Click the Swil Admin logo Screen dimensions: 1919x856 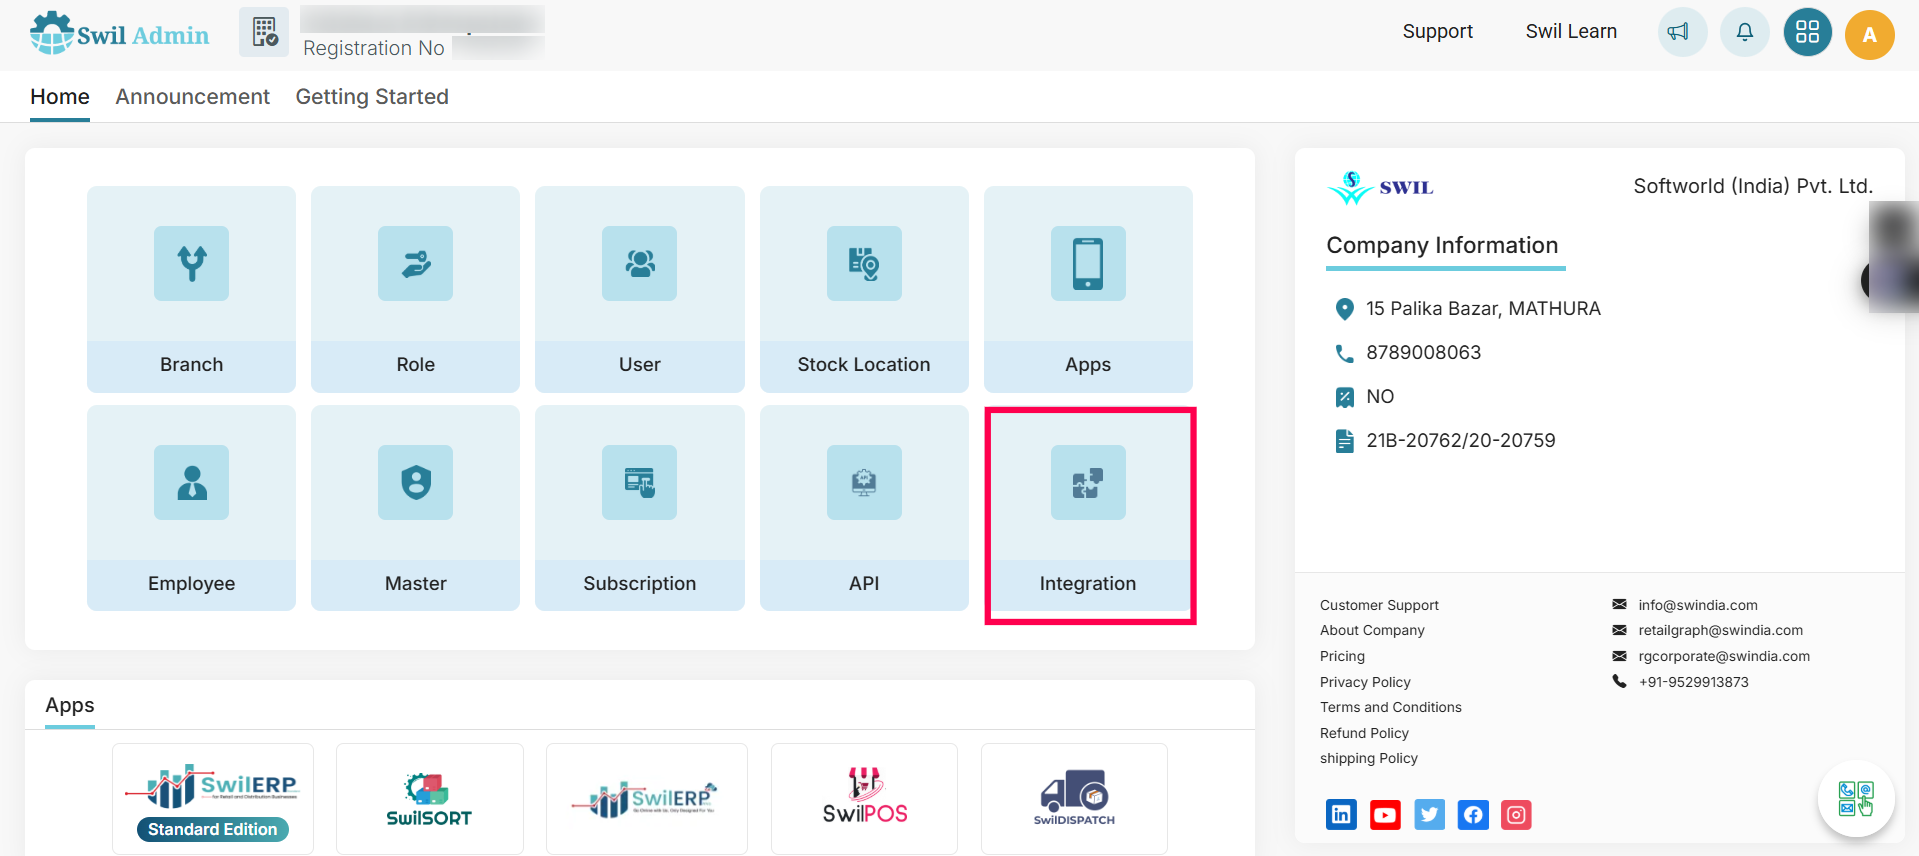pyautogui.click(x=119, y=34)
